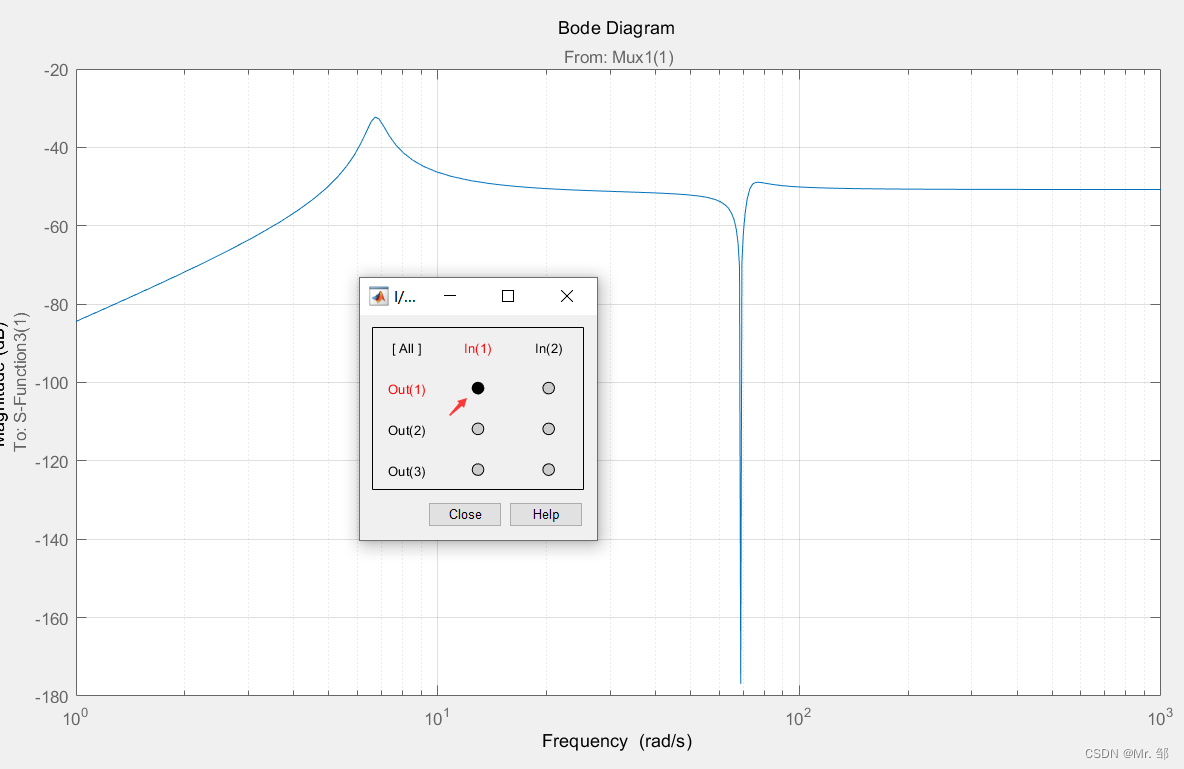Click the 10^2 frequency tick label
This screenshot has height=769, width=1184.
click(797, 717)
